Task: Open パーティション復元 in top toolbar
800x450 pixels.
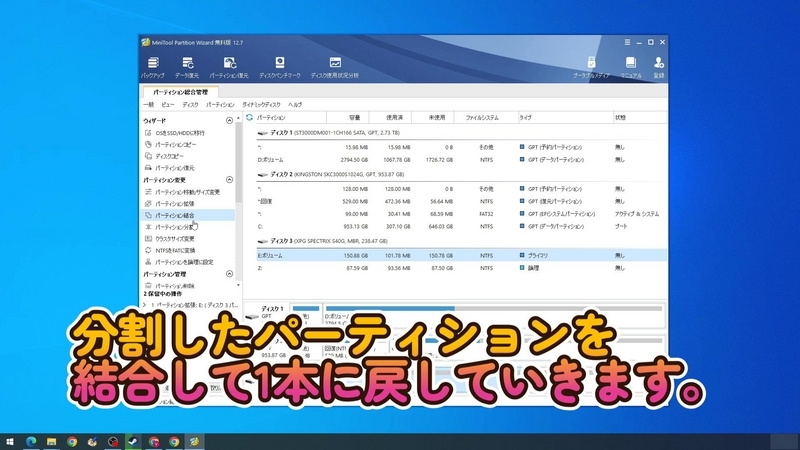Action: [229, 67]
